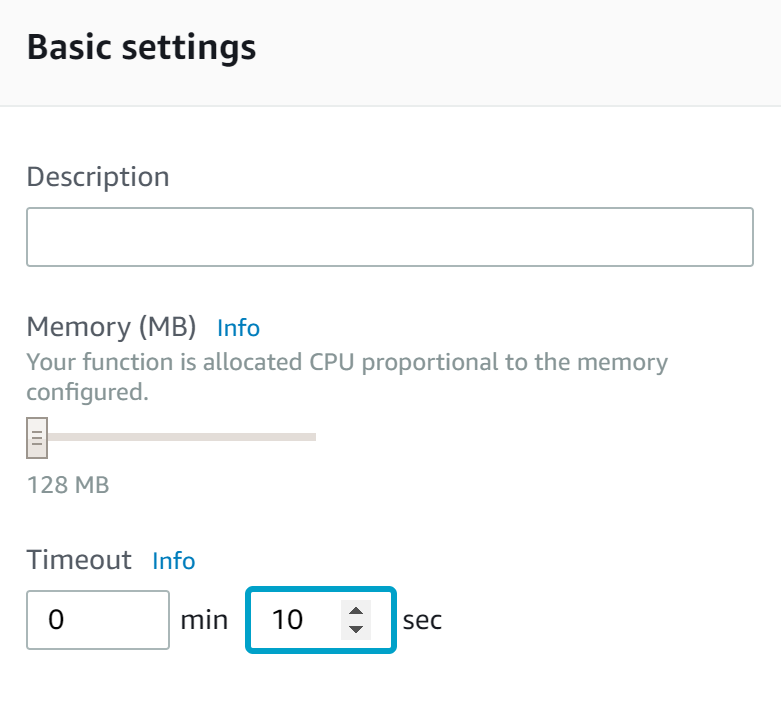Click the Timeout label
The width and height of the screenshot is (782, 718).
click(79, 560)
